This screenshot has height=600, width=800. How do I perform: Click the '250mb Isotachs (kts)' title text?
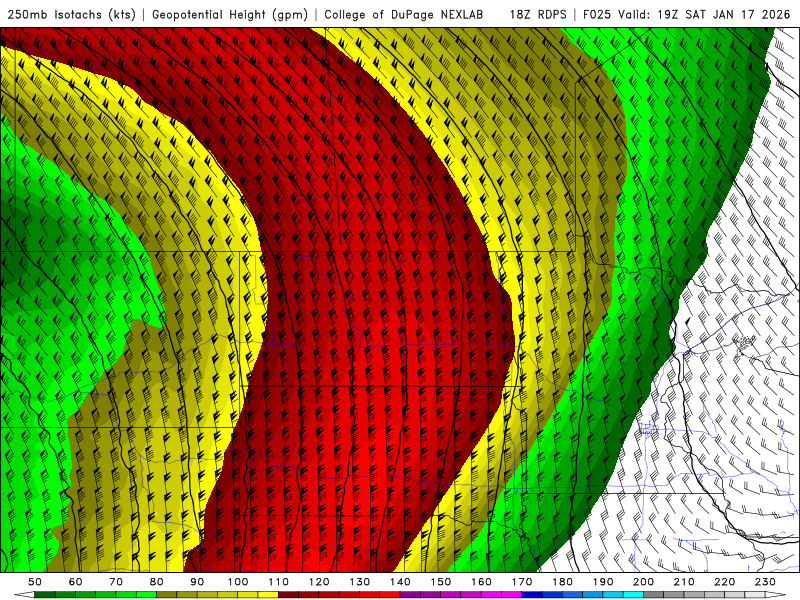(x=72, y=14)
